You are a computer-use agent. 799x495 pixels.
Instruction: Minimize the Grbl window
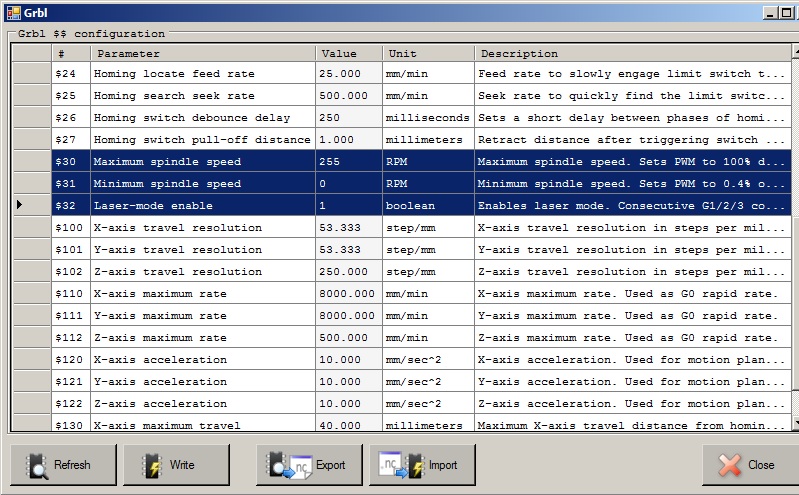(x=770, y=13)
